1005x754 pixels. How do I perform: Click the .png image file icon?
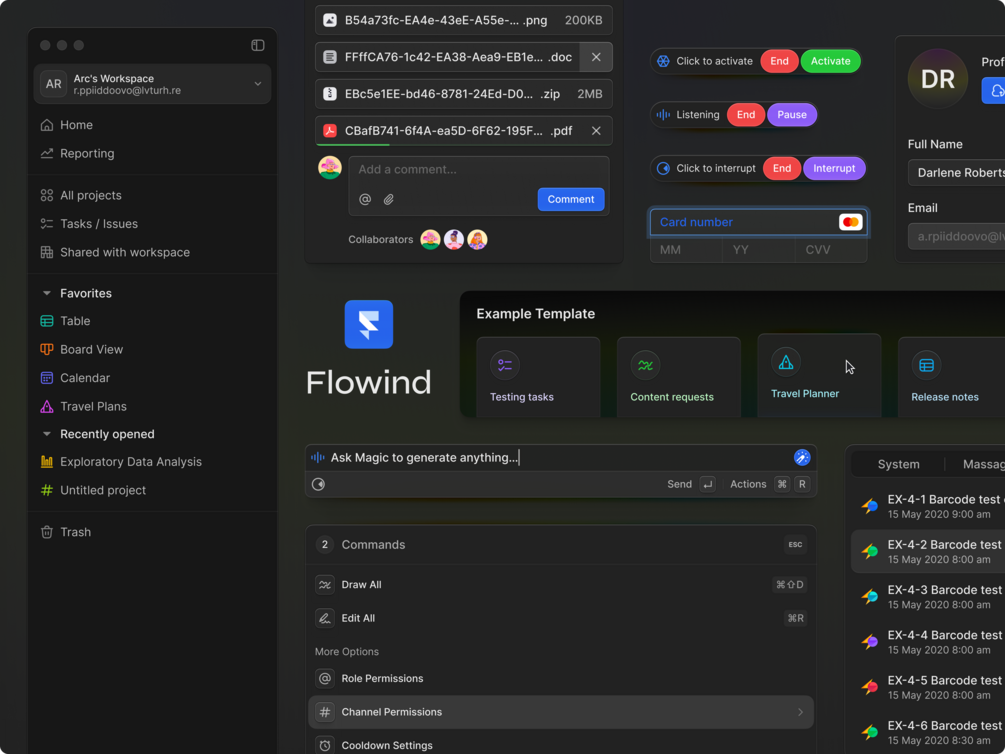[329, 20]
